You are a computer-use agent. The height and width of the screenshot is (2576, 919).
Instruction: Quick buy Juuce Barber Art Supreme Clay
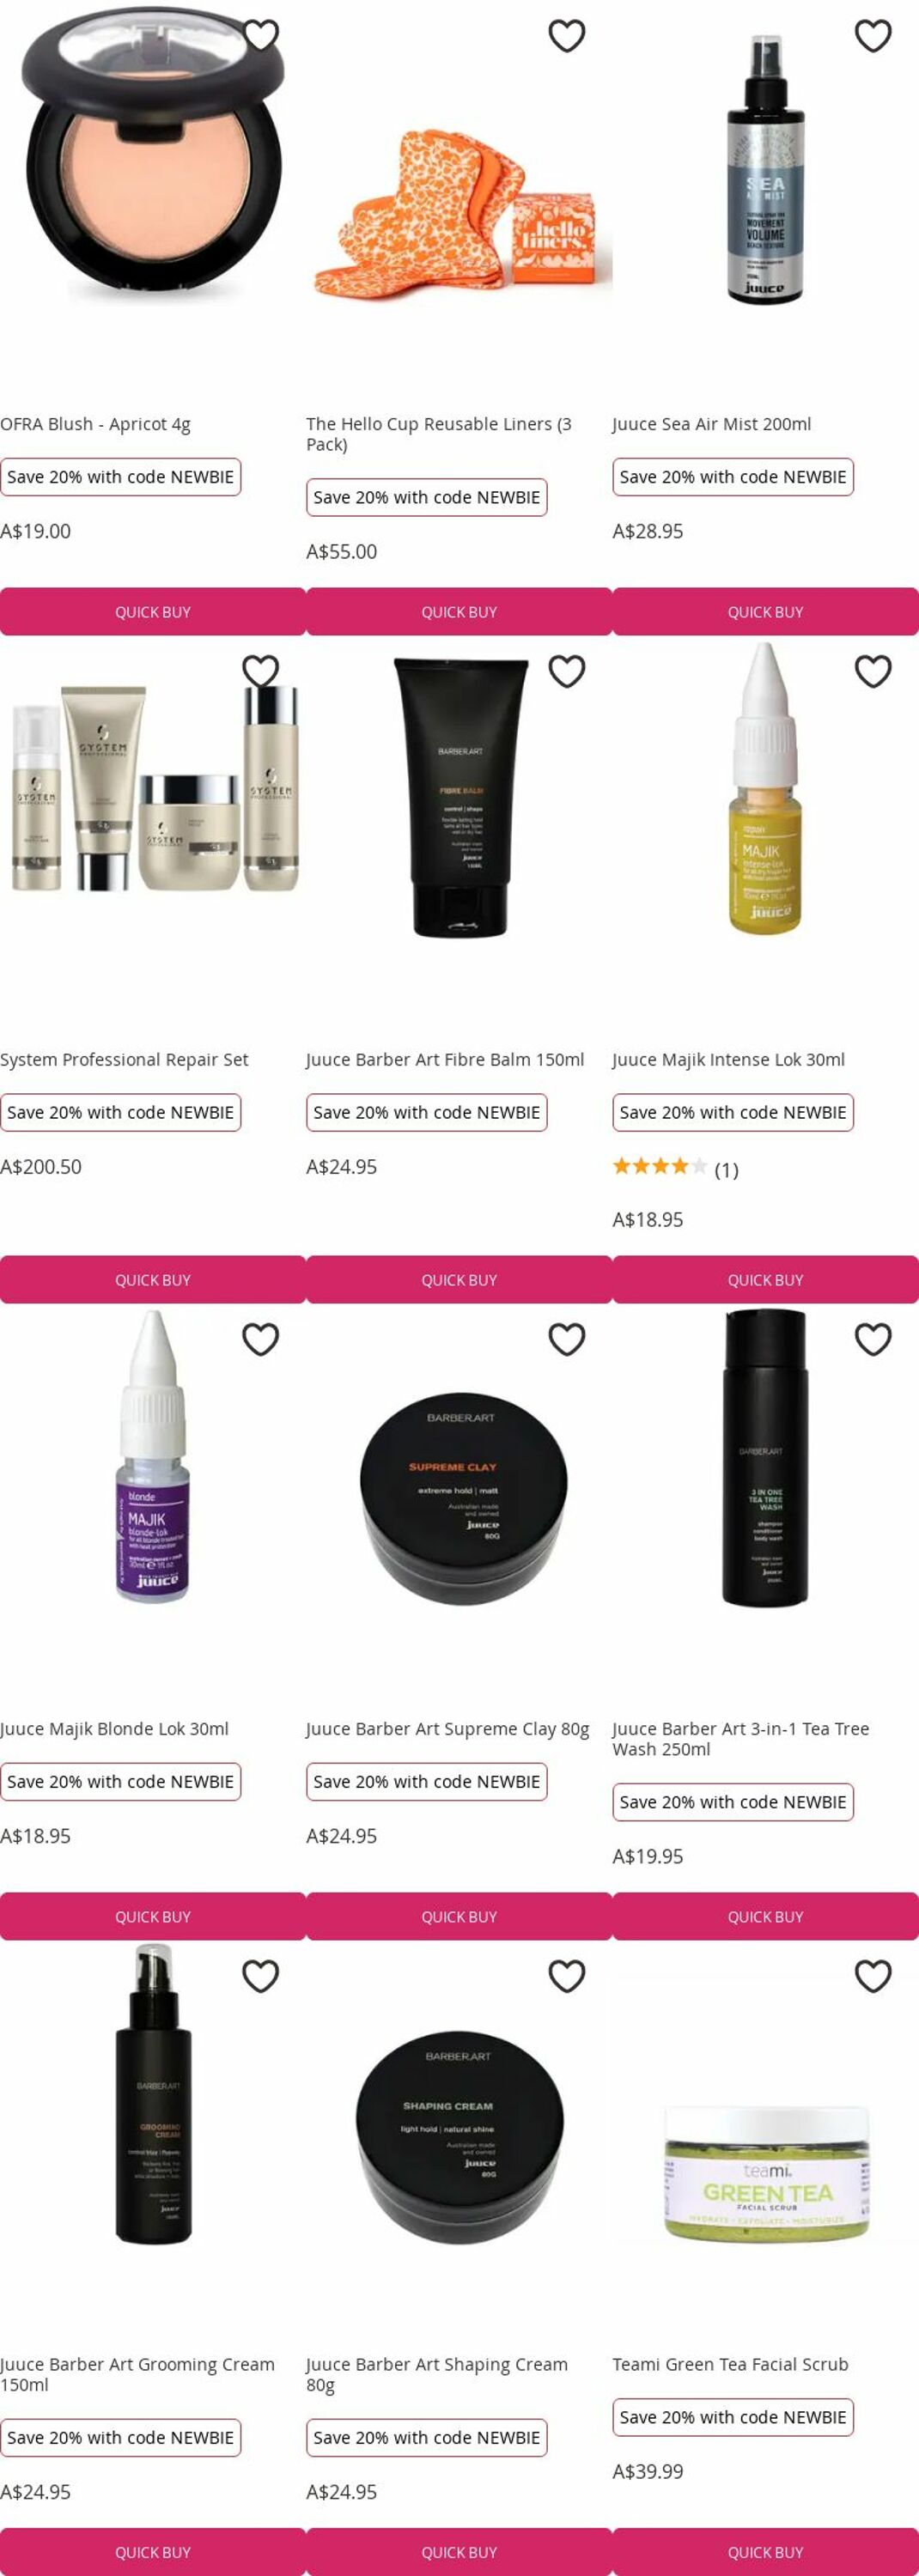point(459,1917)
